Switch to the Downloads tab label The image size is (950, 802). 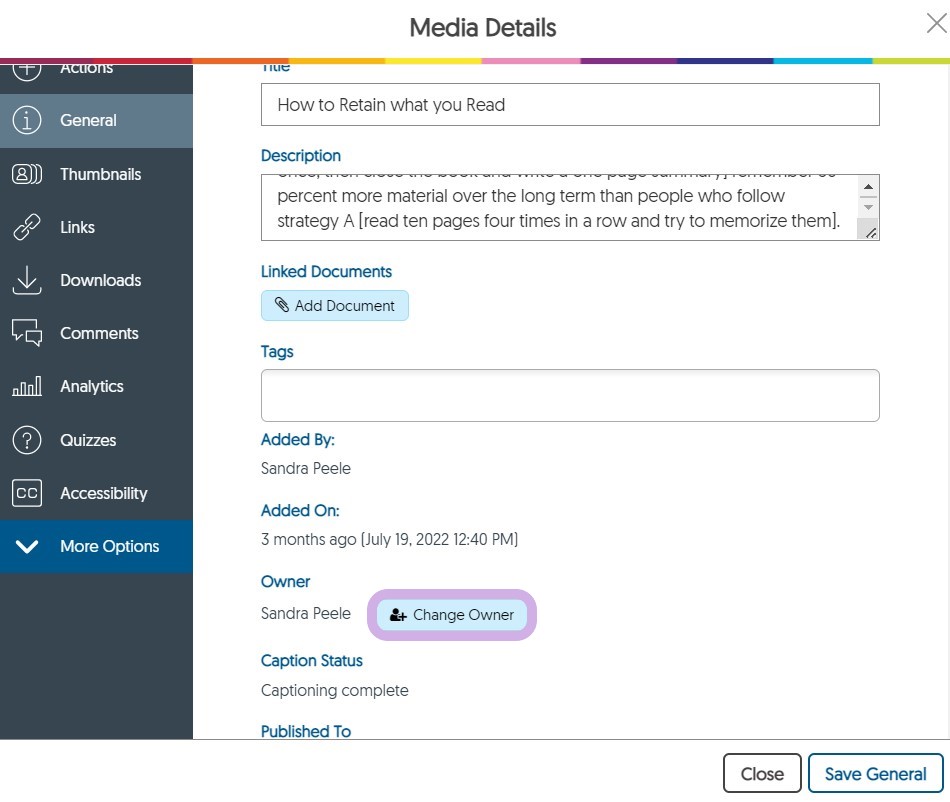pyautogui.click(x=100, y=281)
